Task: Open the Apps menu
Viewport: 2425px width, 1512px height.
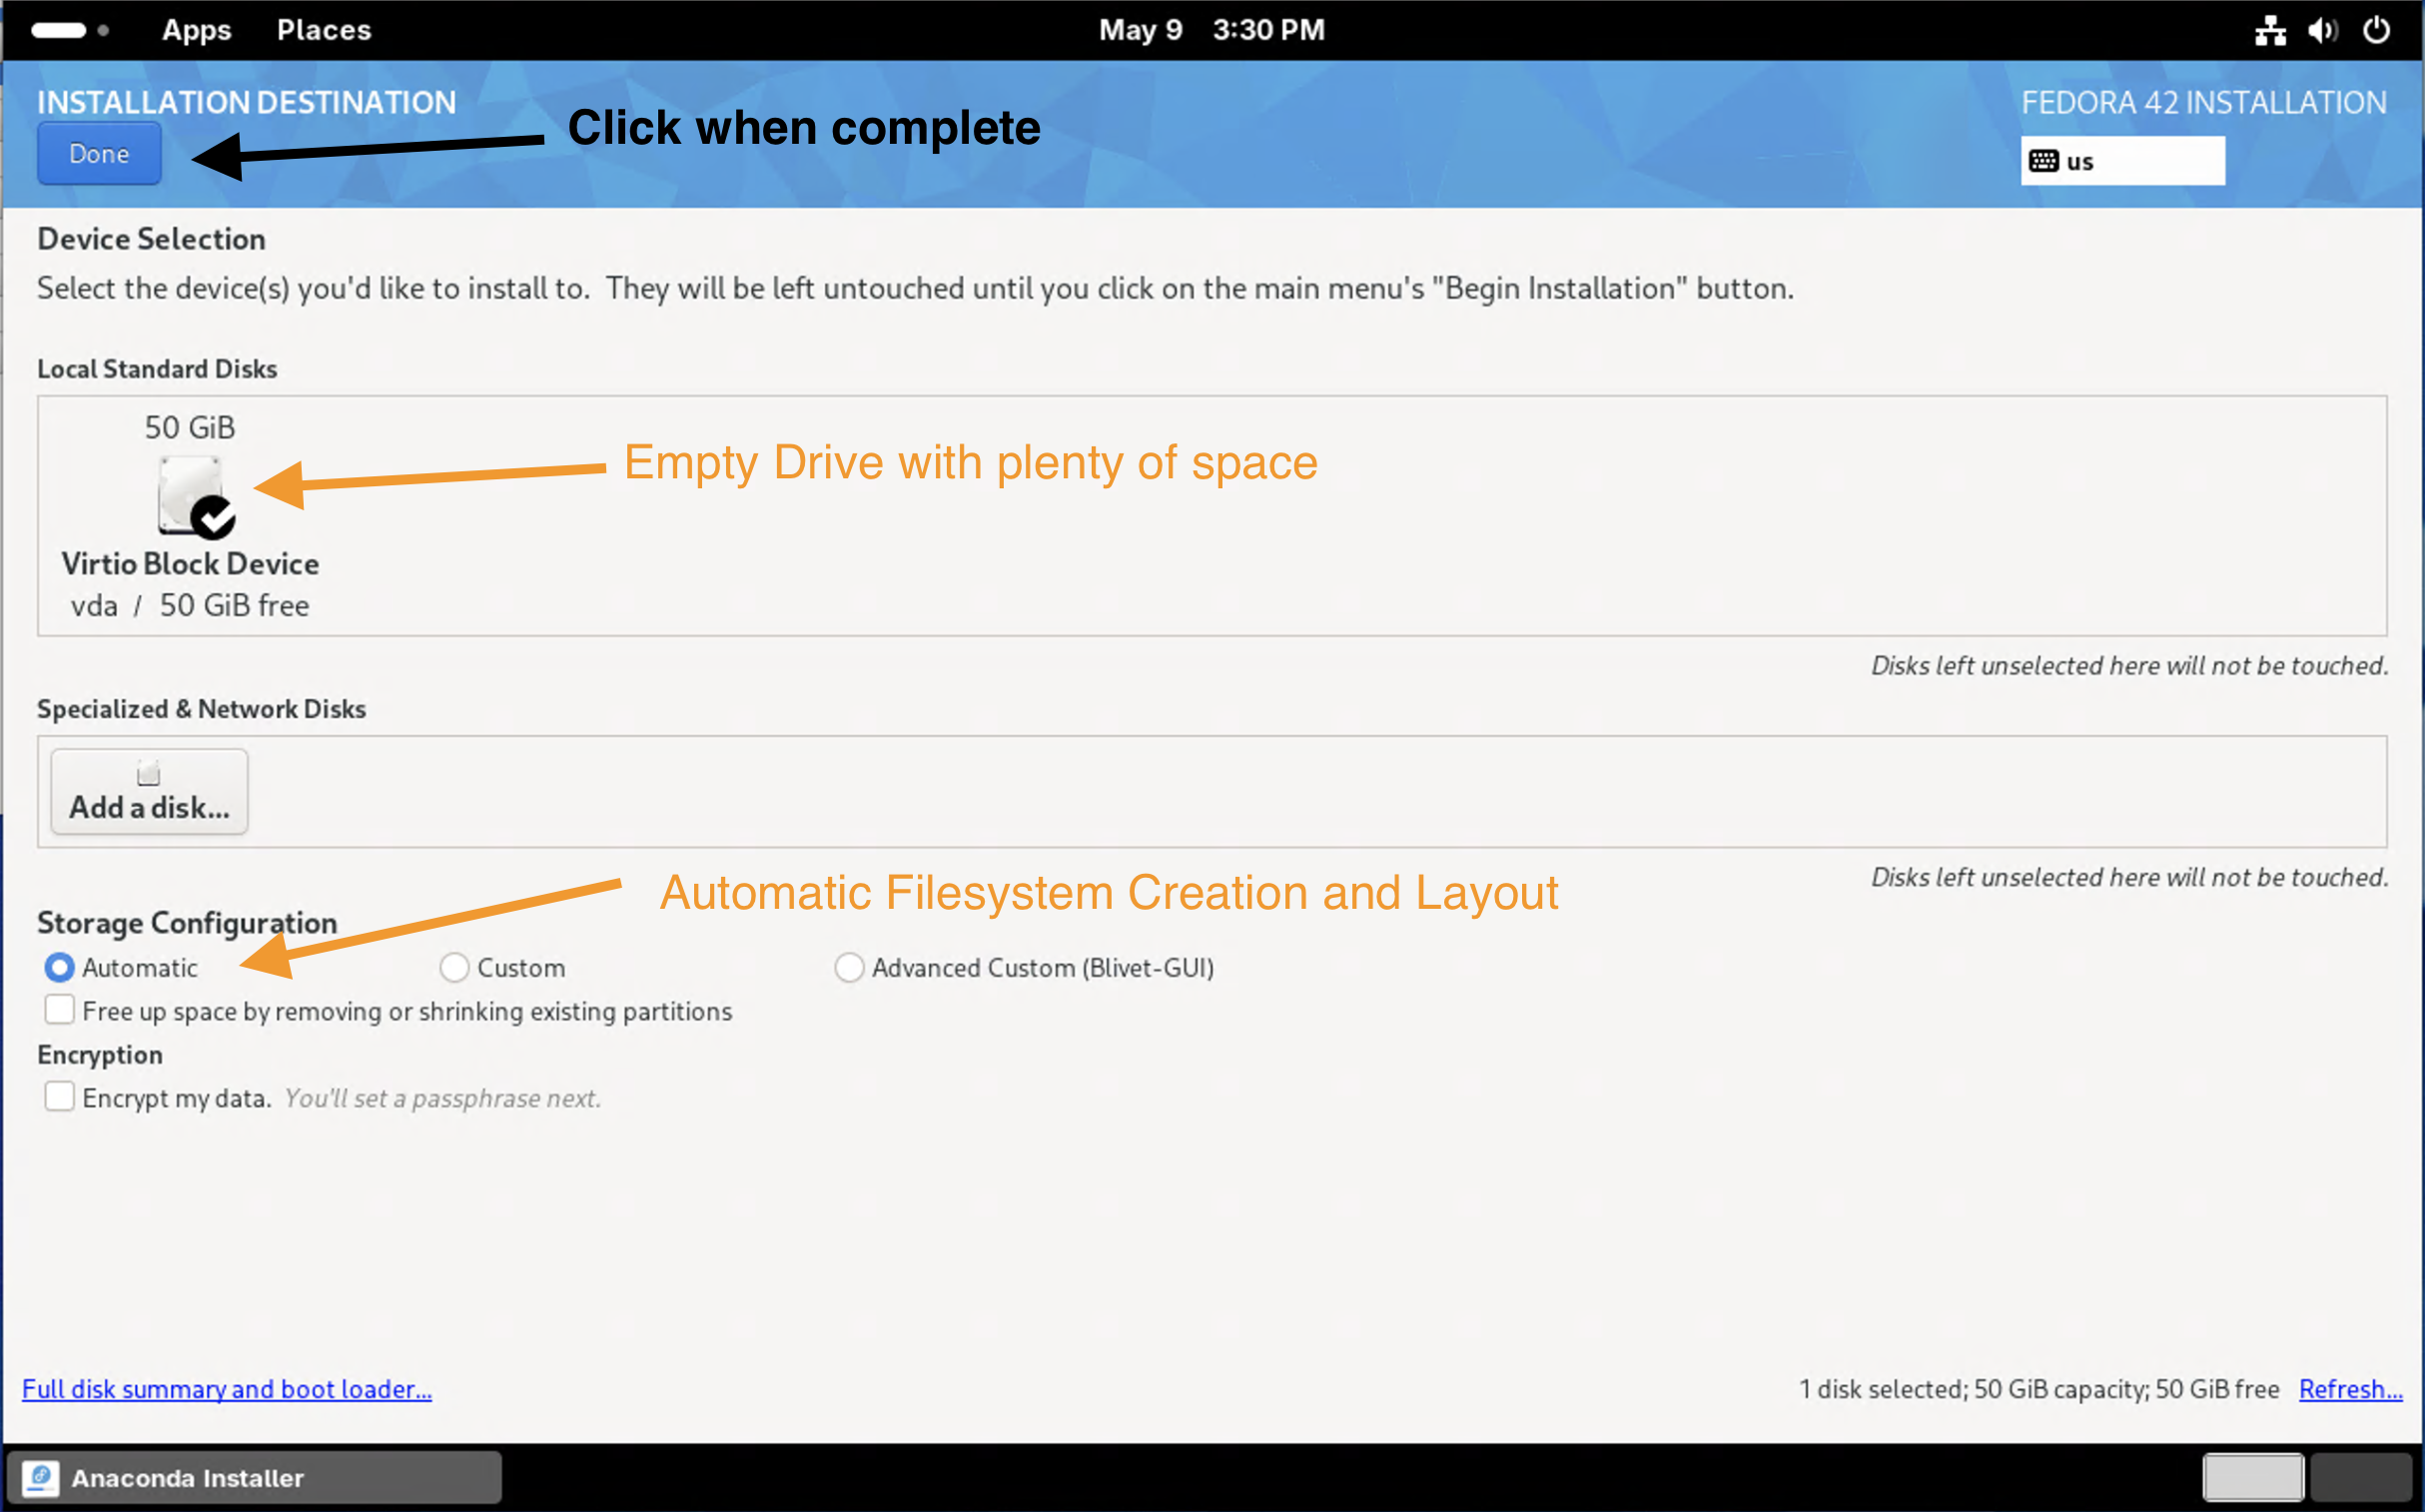Action: click(197, 30)
